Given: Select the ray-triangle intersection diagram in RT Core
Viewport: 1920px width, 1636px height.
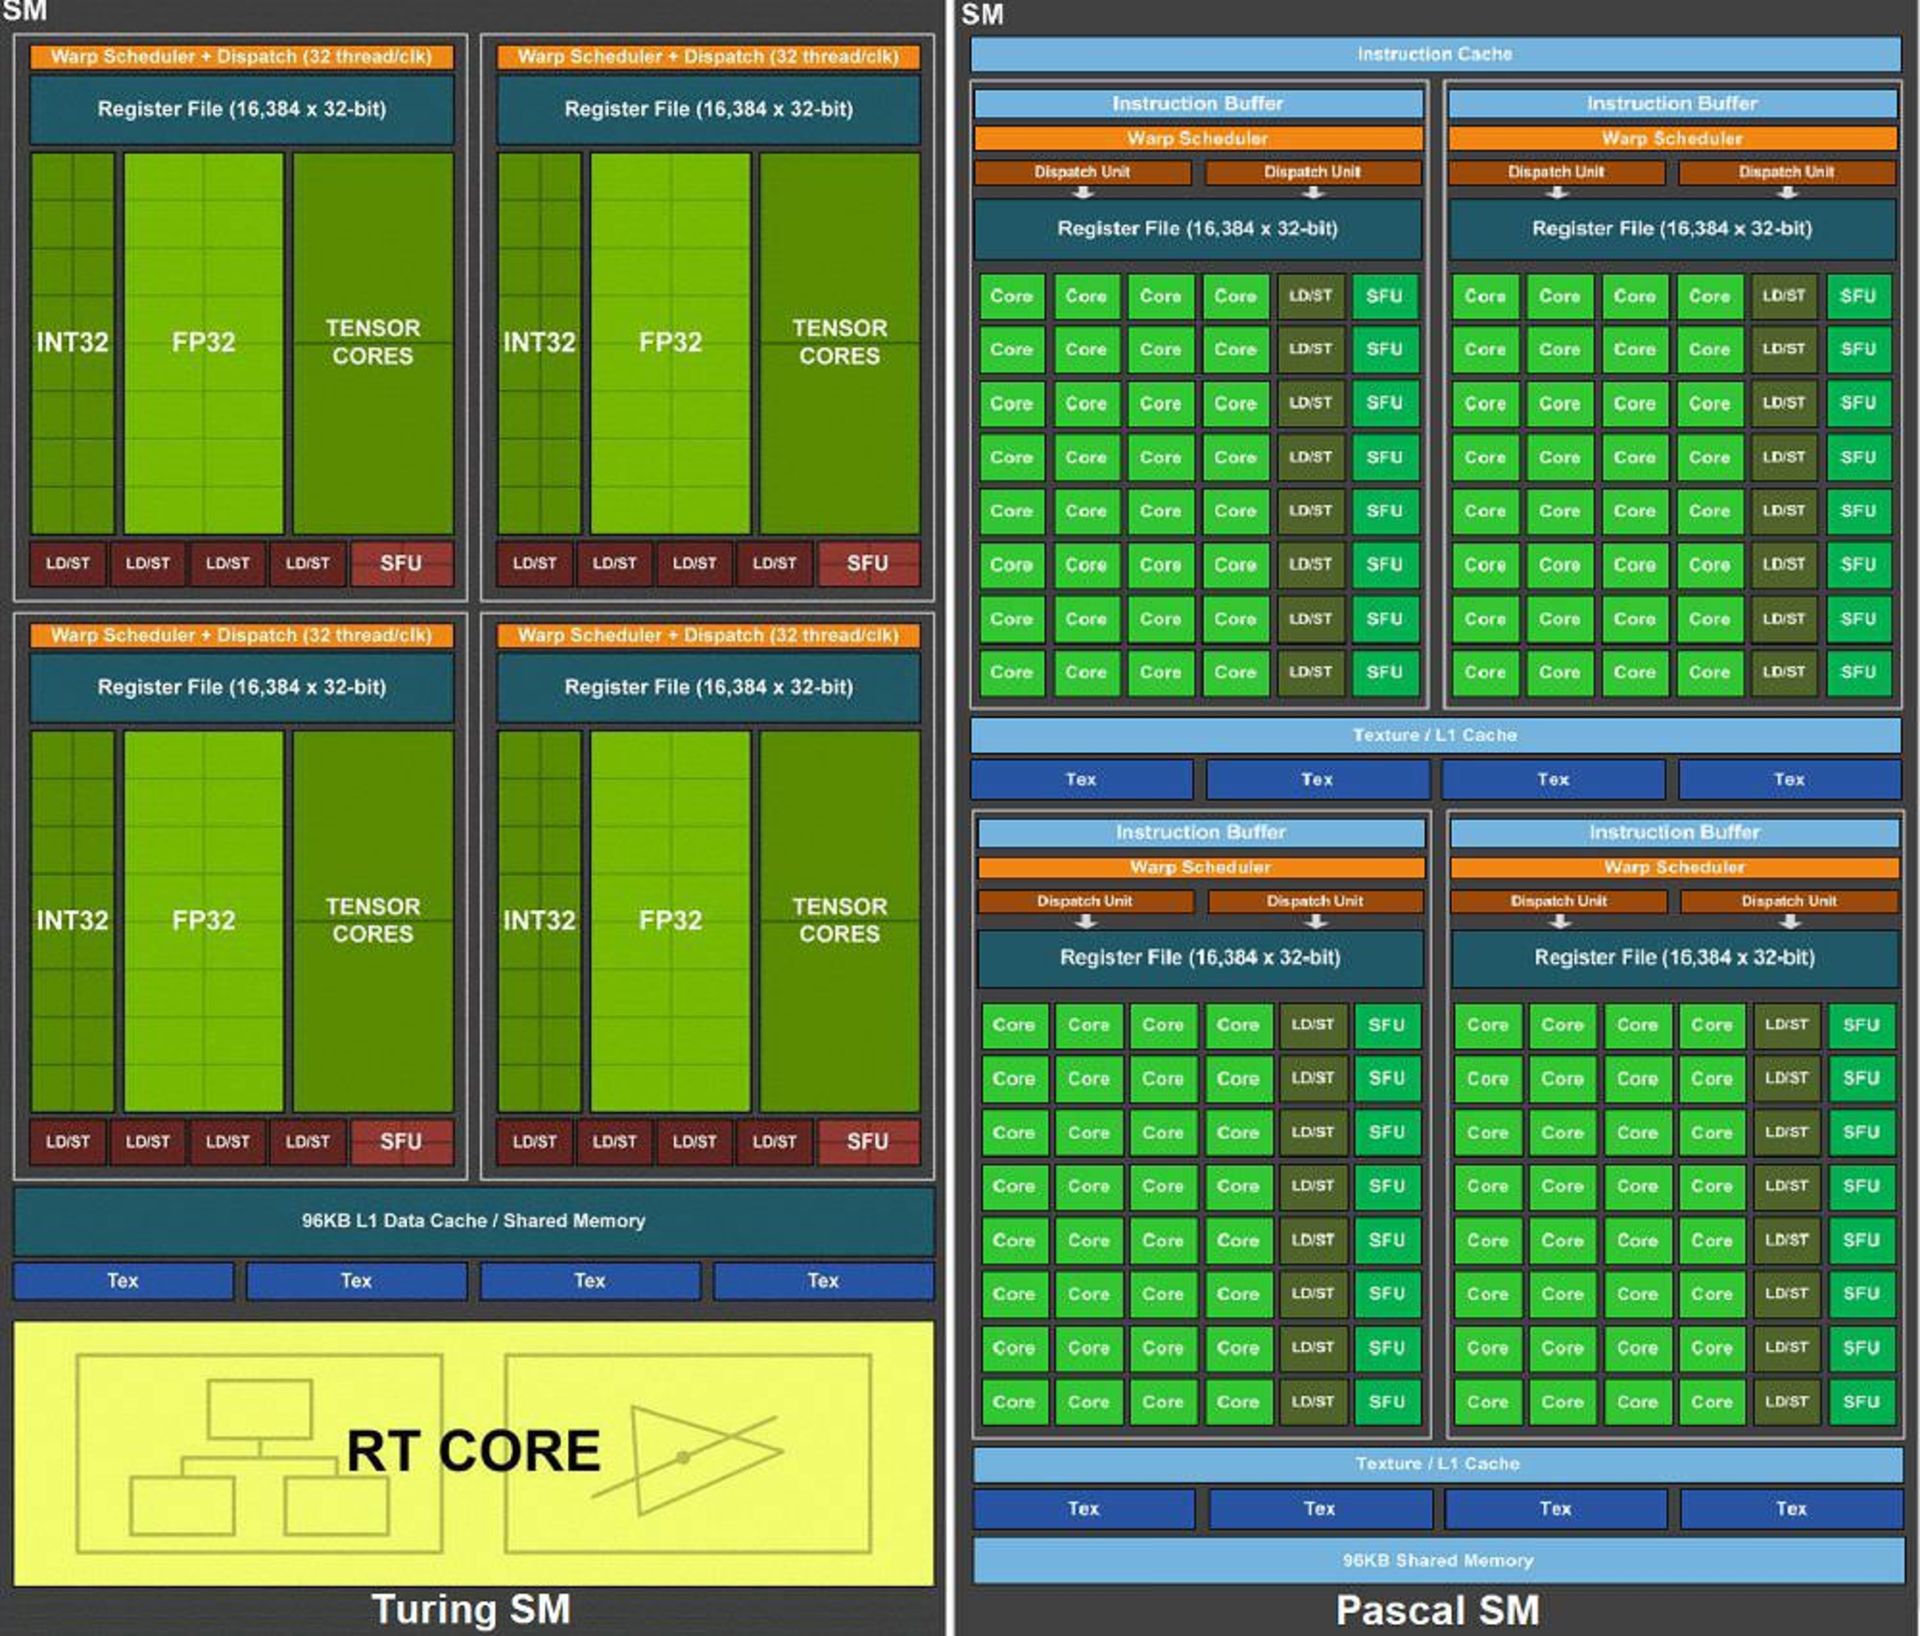Looking at the screenshot, I should 688,1453.
